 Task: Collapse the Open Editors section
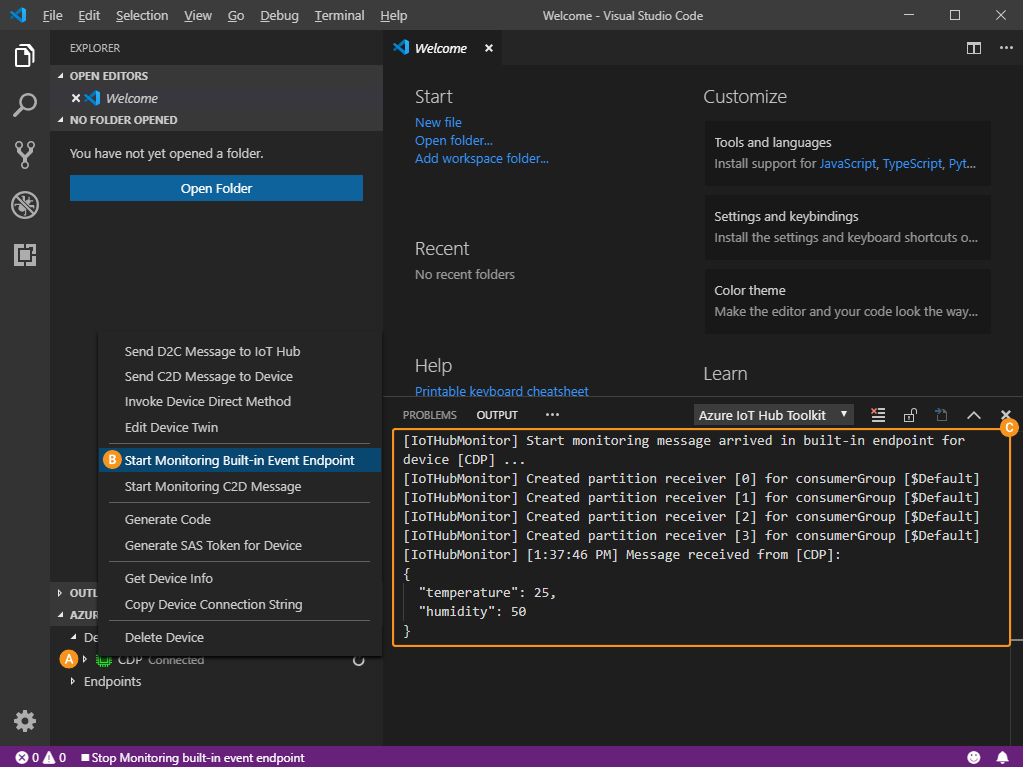tap(108, 76)
